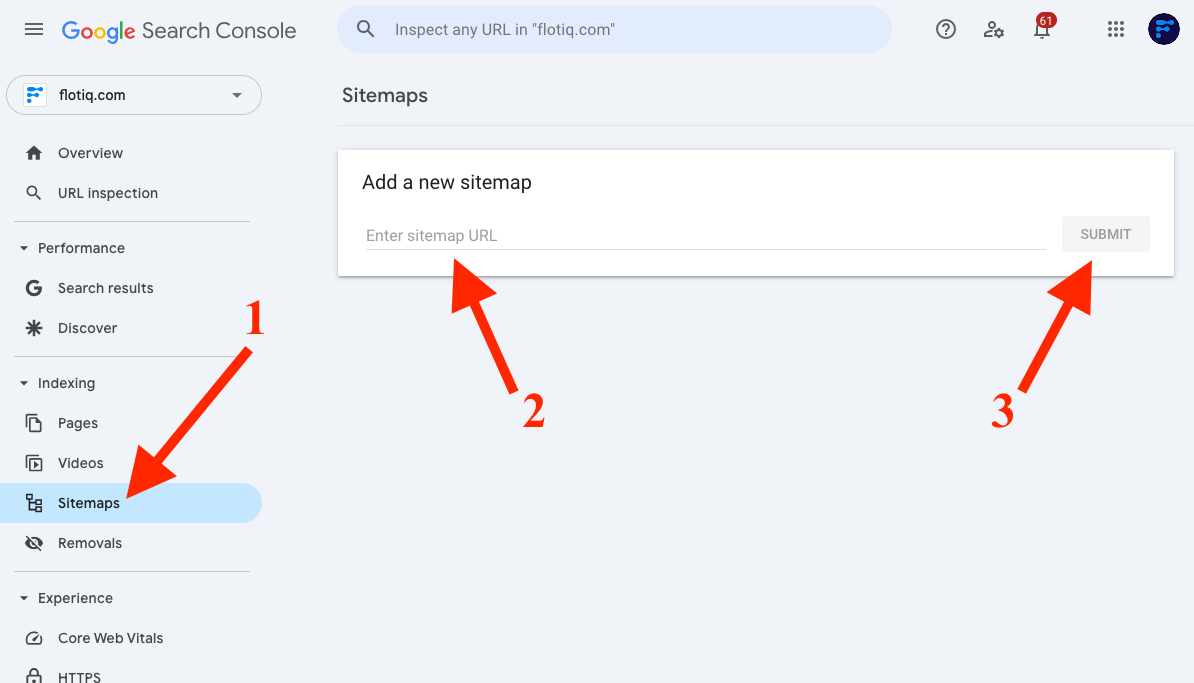Collapse the Performance section
This screenshot has width=1194, height=683.
pos(24,248)
